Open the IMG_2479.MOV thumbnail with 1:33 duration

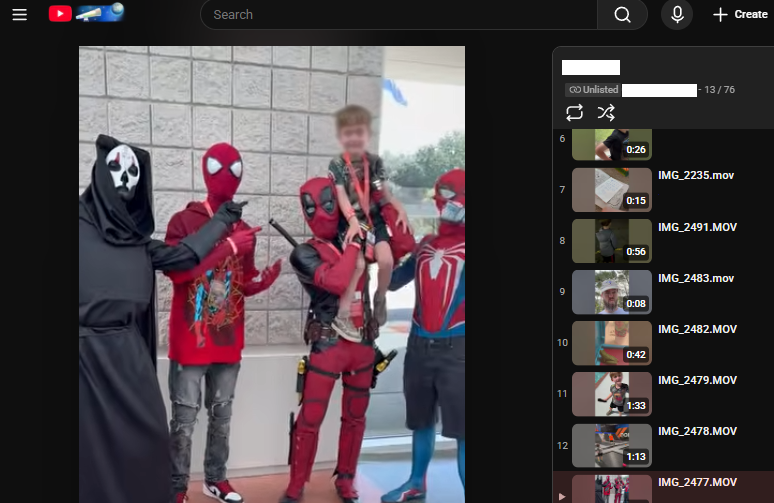(611, 394)
